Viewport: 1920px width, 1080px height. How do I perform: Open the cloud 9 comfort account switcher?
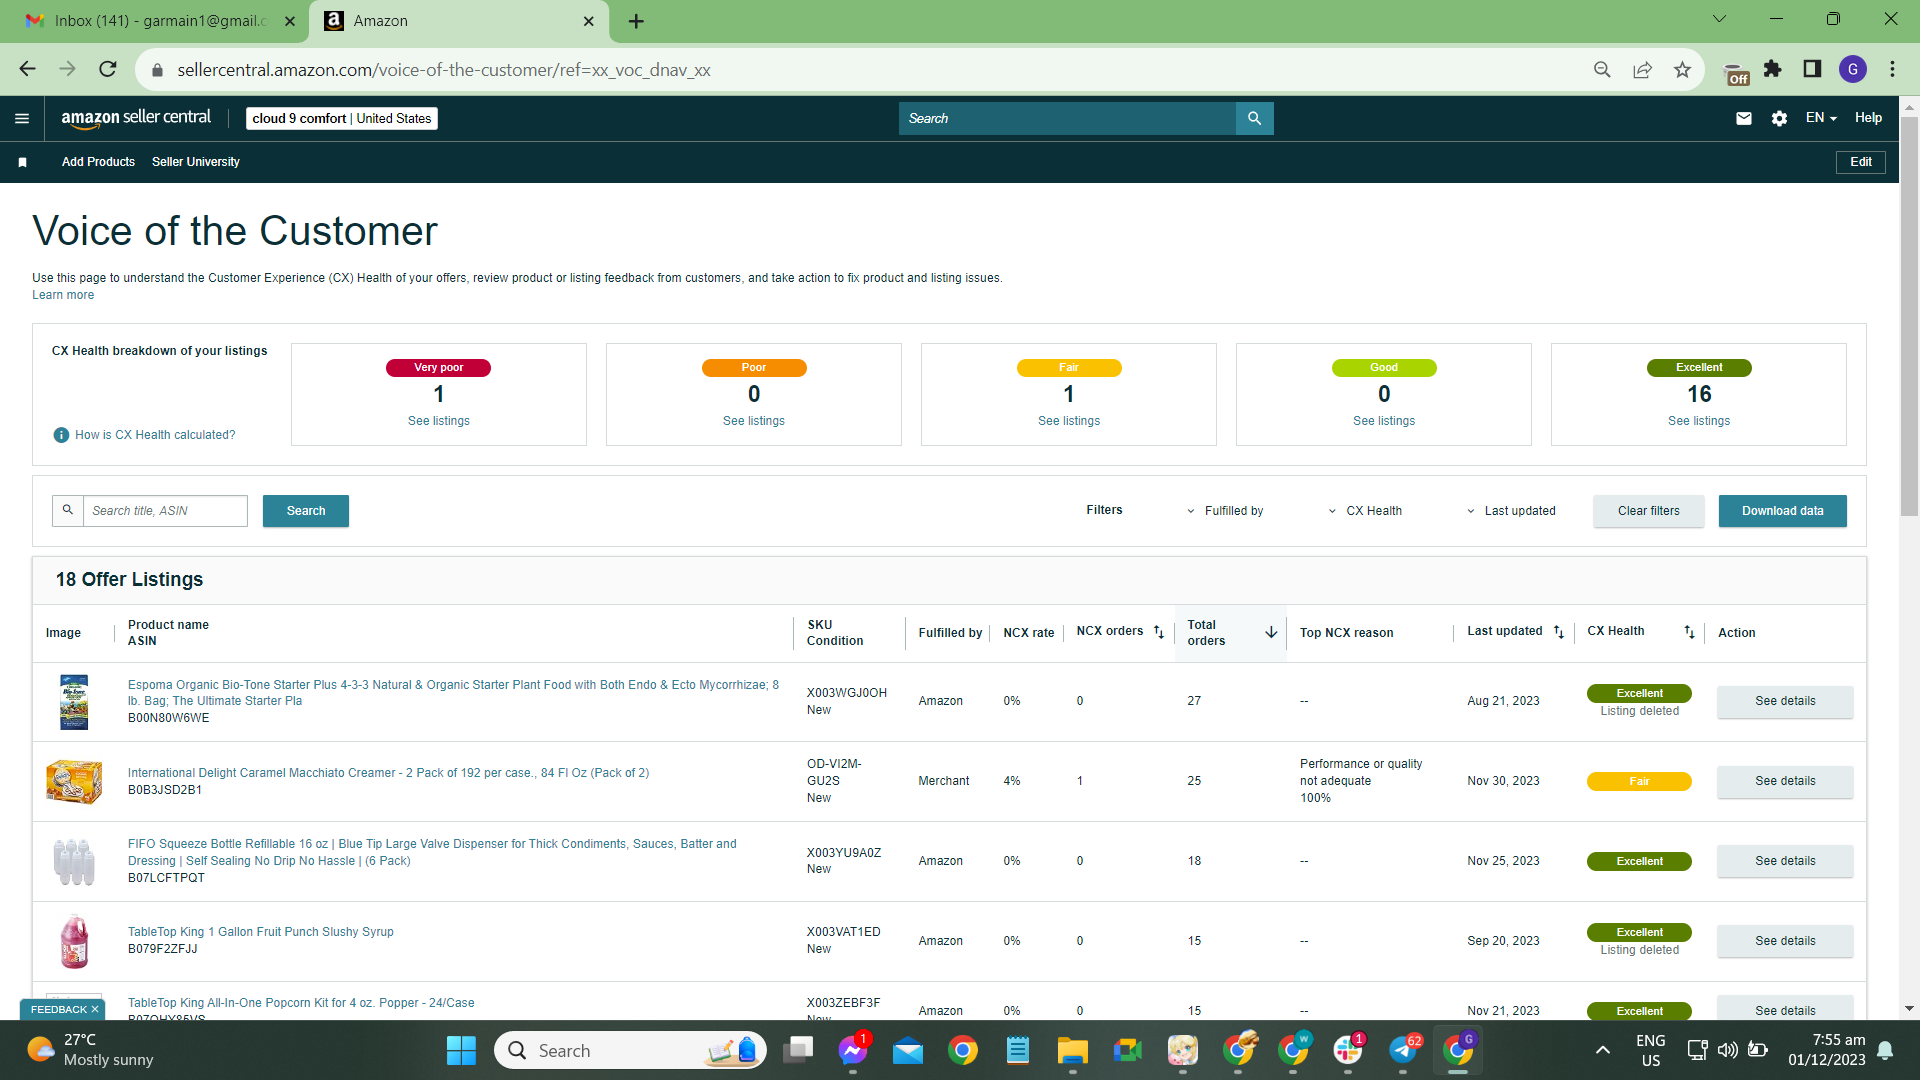point(342,118)
